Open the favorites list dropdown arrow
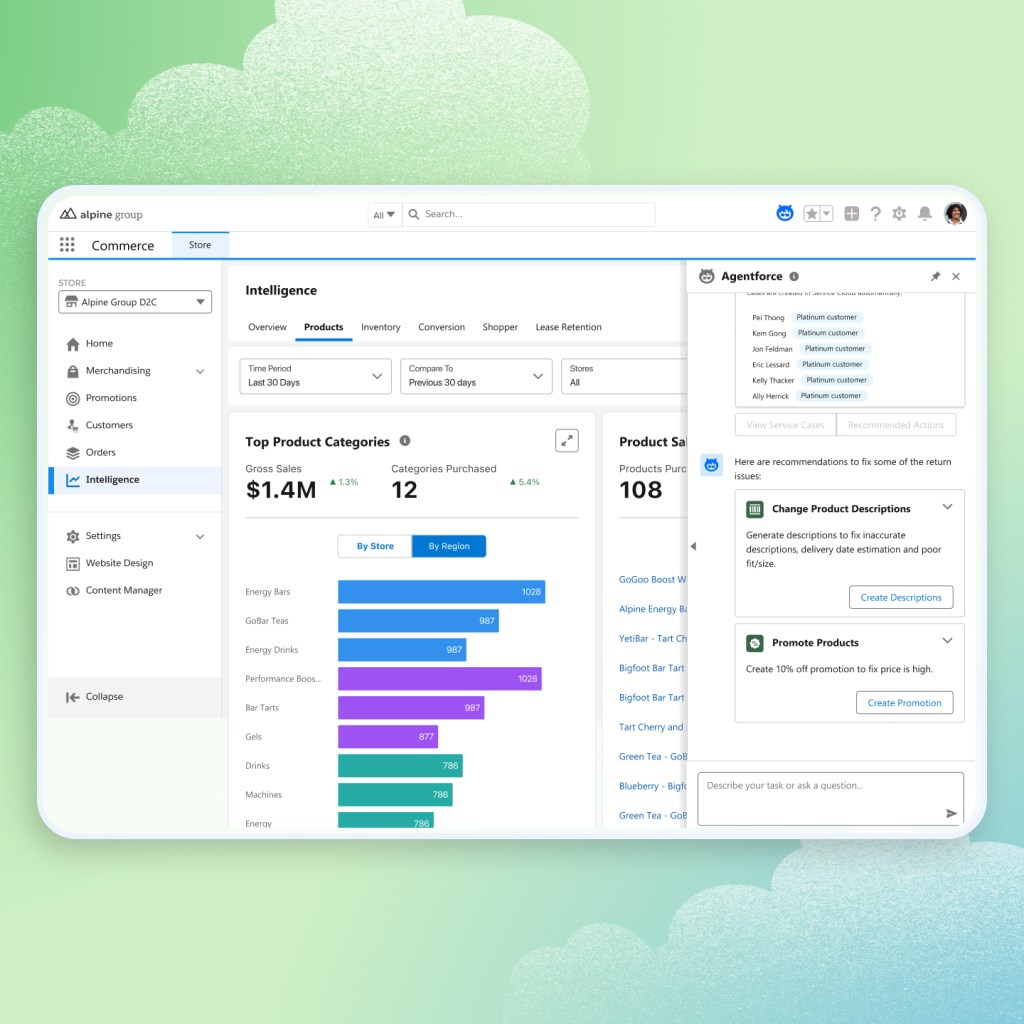 (x=826, y=214)
